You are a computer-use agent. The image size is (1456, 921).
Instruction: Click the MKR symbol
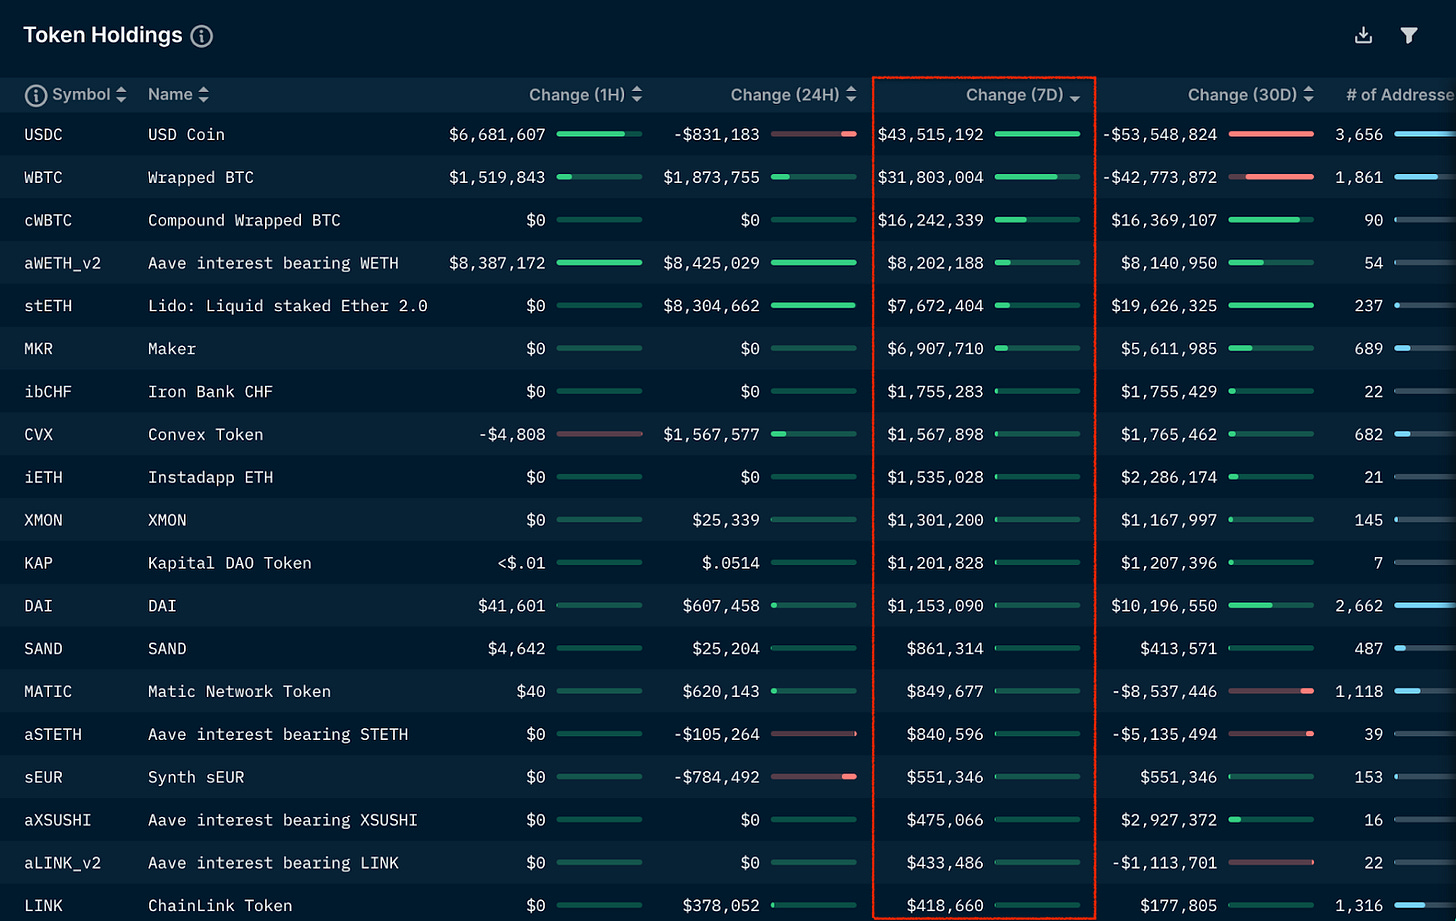38,349
